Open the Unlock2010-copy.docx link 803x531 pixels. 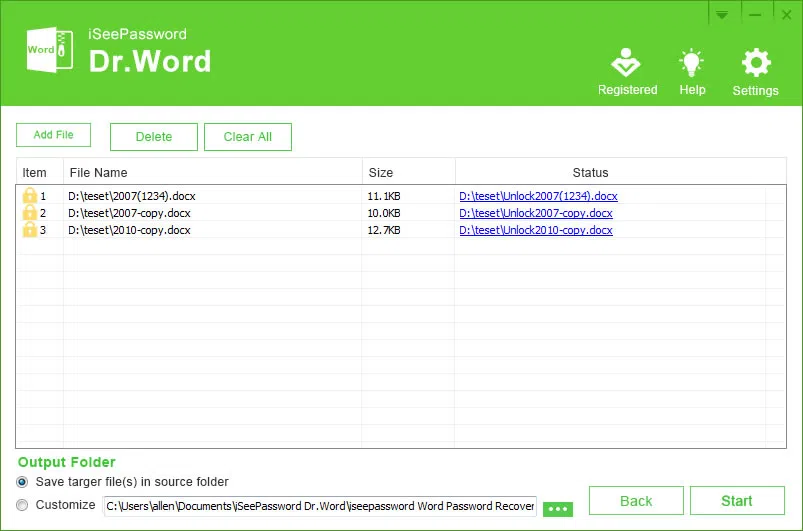[x=536, y=230]
